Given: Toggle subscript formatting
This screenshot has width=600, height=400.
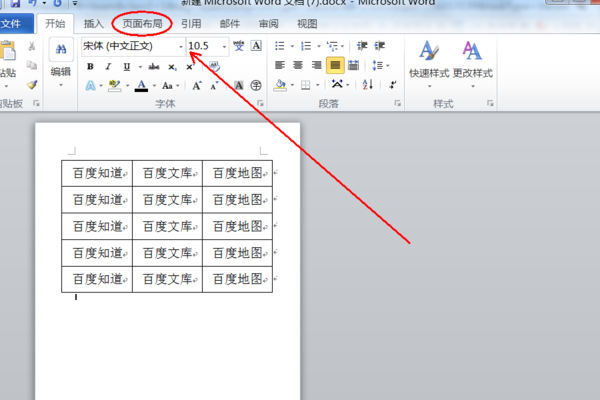Looking at the screenshot, I should [x=172, y=67].
